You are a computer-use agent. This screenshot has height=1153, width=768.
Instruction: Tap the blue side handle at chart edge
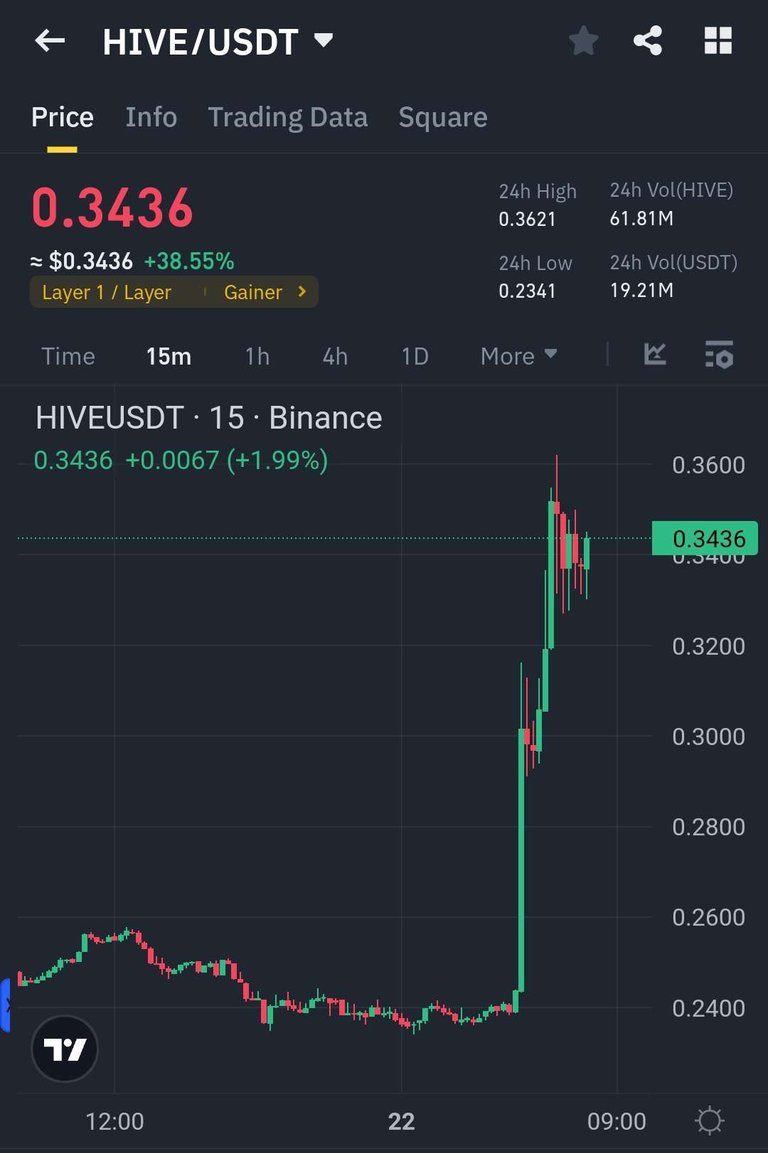click(5, 1005)
